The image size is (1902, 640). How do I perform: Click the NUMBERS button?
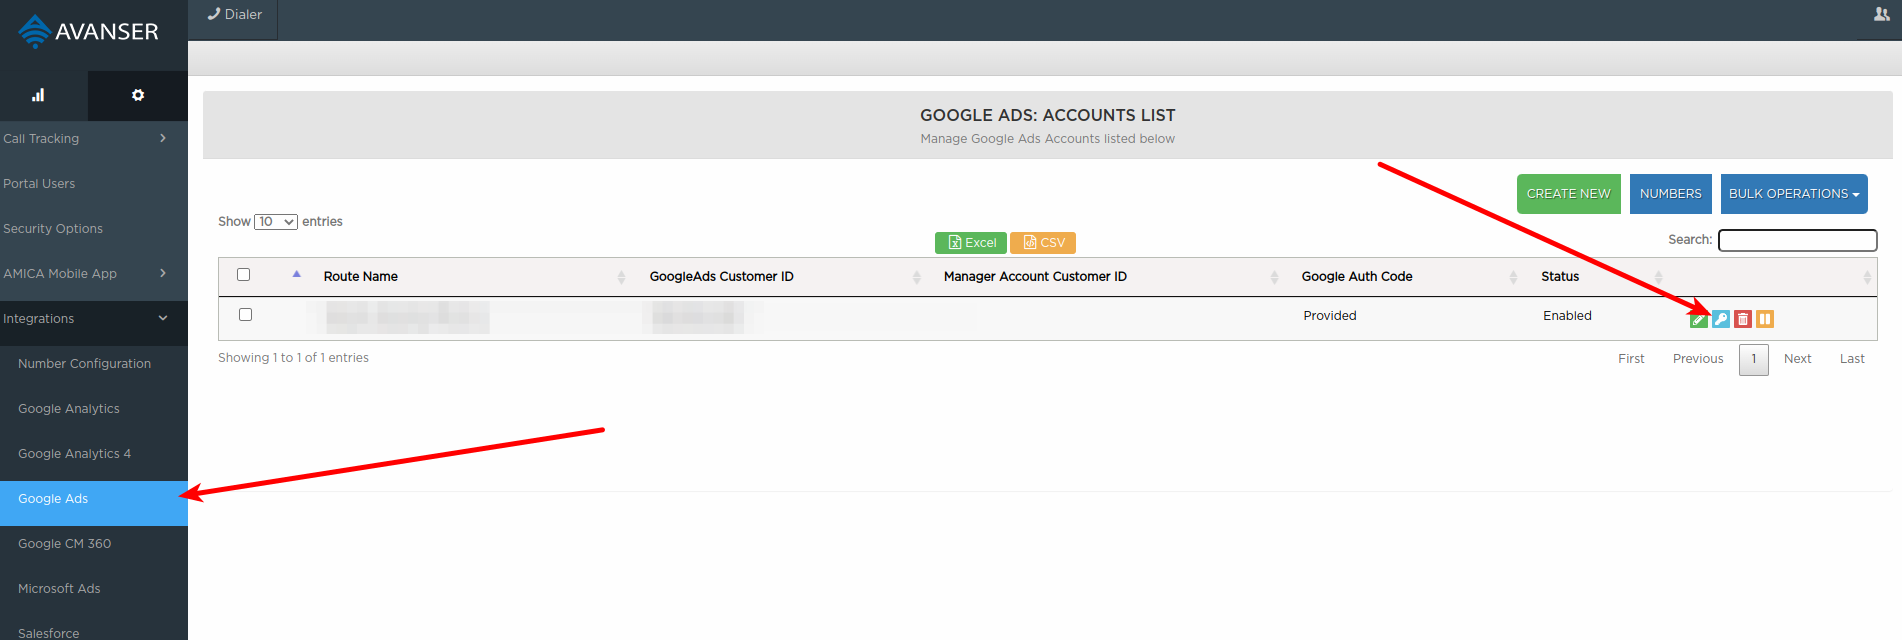[1670, 194]
